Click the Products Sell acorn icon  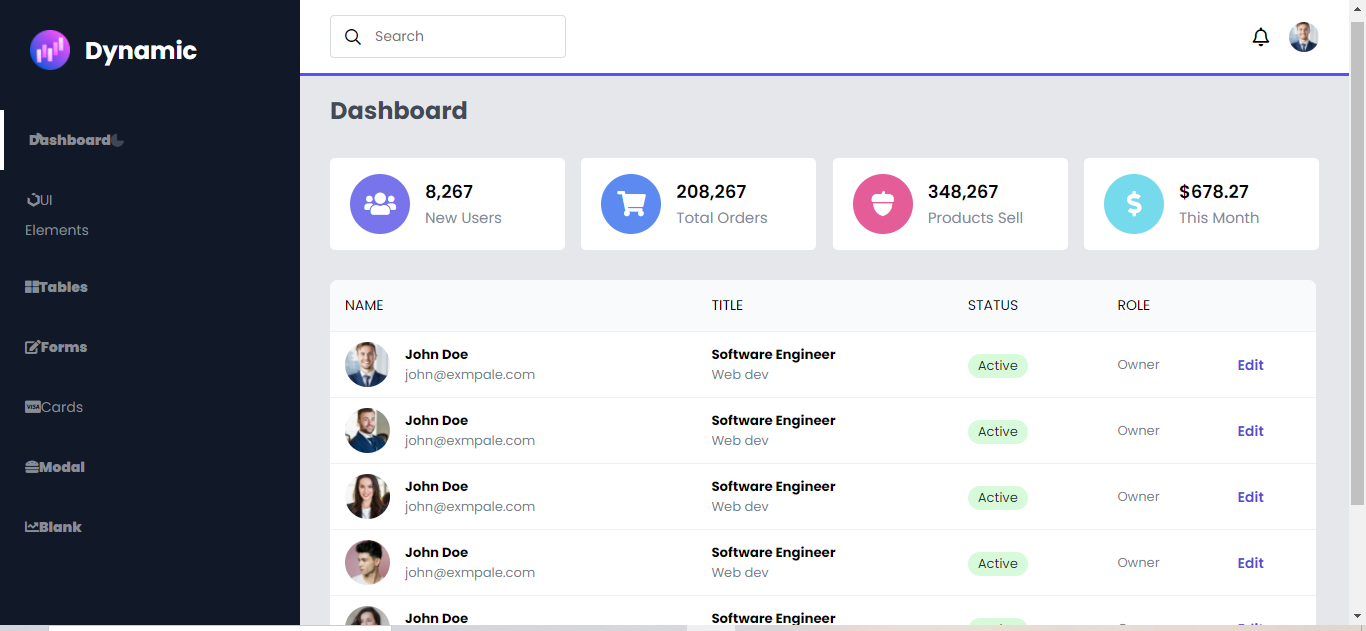[883, 204]
